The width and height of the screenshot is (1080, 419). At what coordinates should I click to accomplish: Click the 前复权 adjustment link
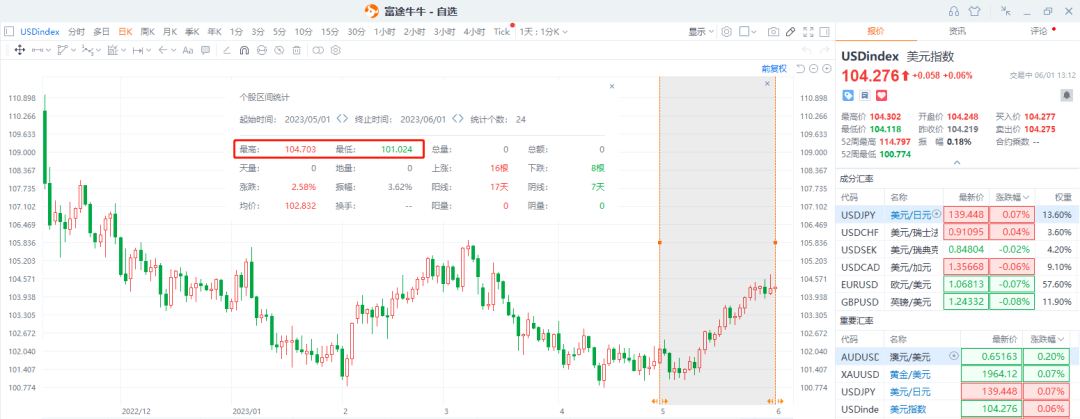[x=774, y=69]
